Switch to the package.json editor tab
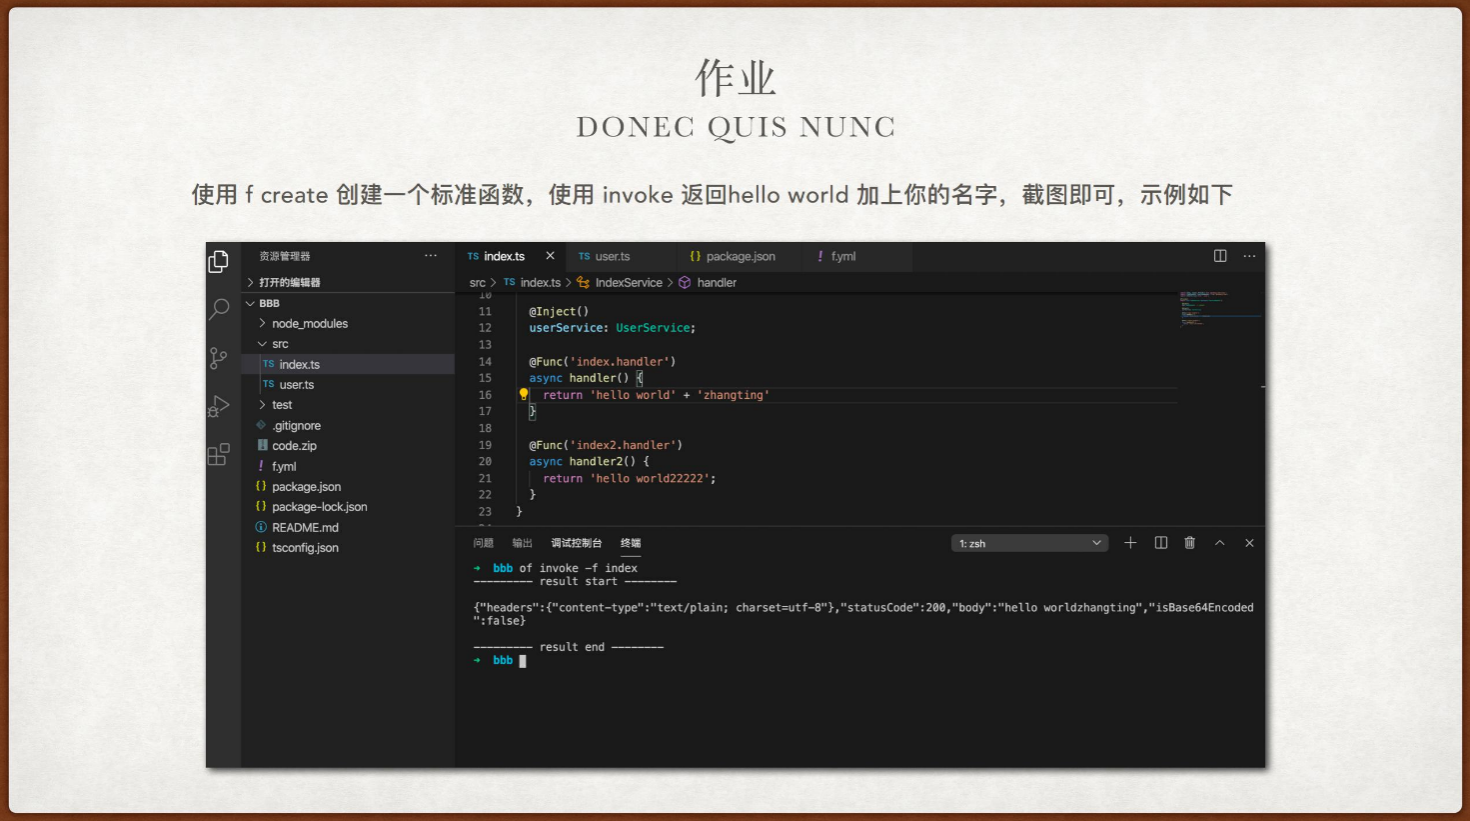This screenshot has height=821, width=1470. 739,257
